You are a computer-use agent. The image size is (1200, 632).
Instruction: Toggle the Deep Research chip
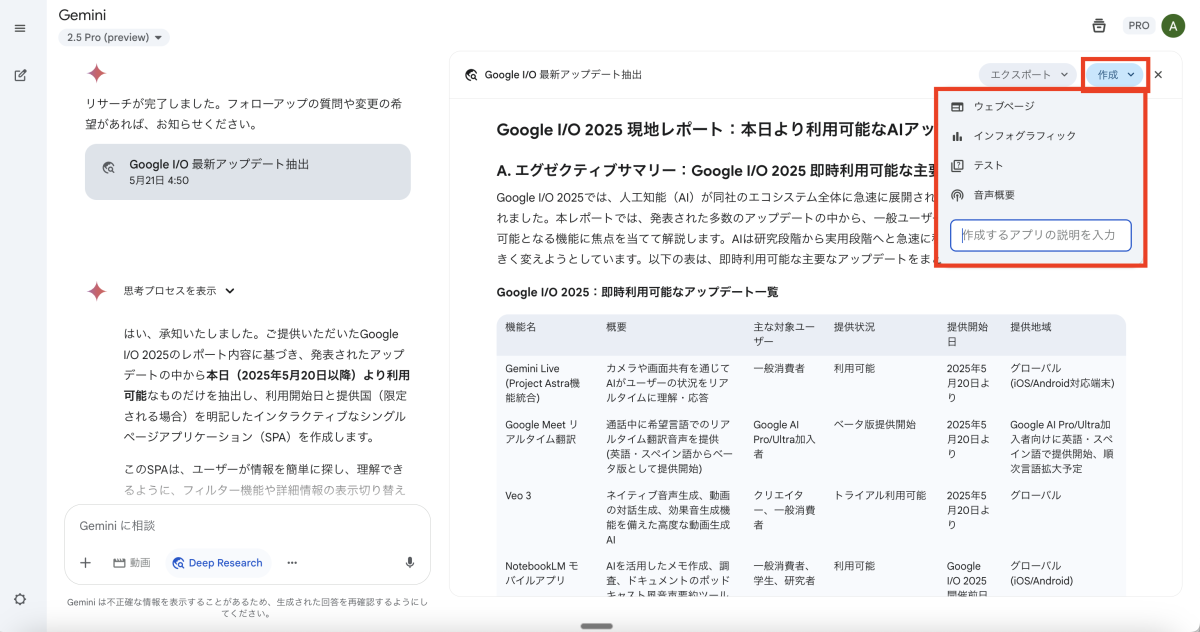pos(218,563)
